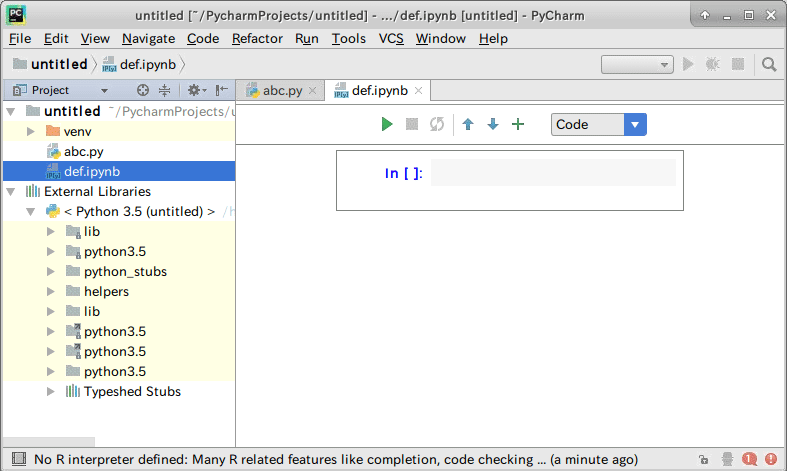Open the Tools menu

tap(348, 39)
